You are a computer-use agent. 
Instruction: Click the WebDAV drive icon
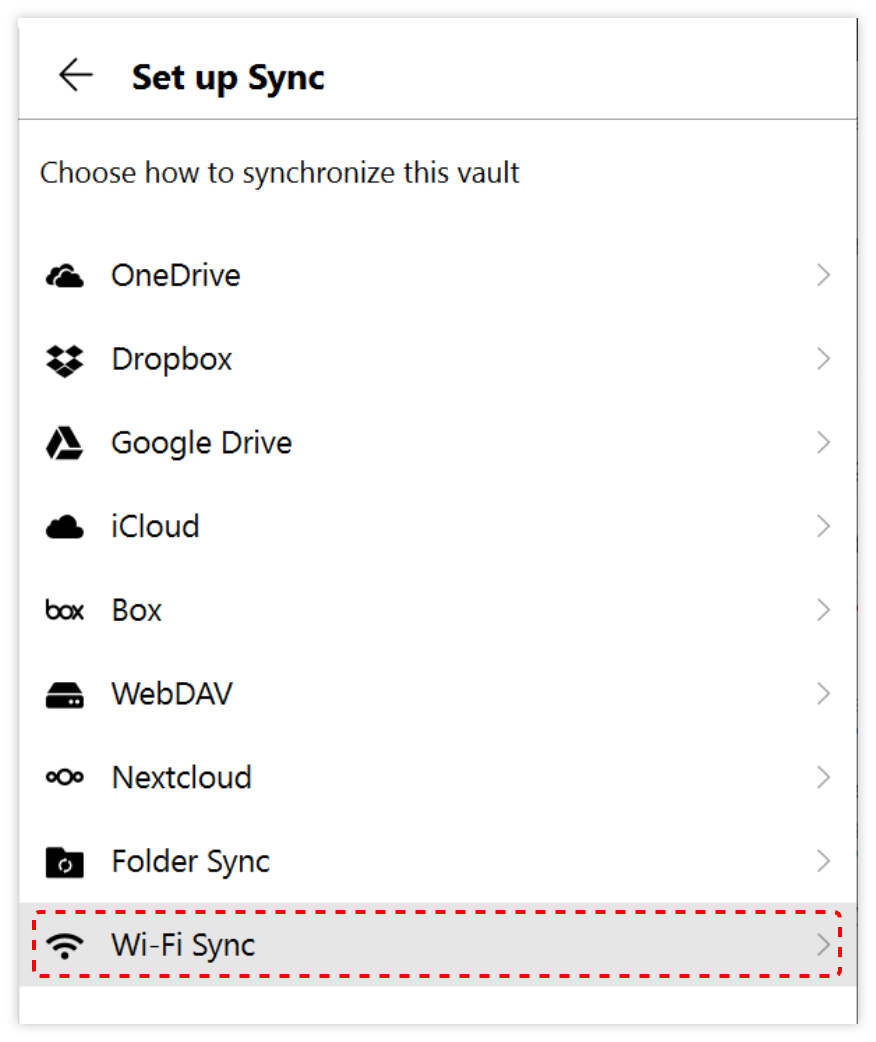coord(64,695)
